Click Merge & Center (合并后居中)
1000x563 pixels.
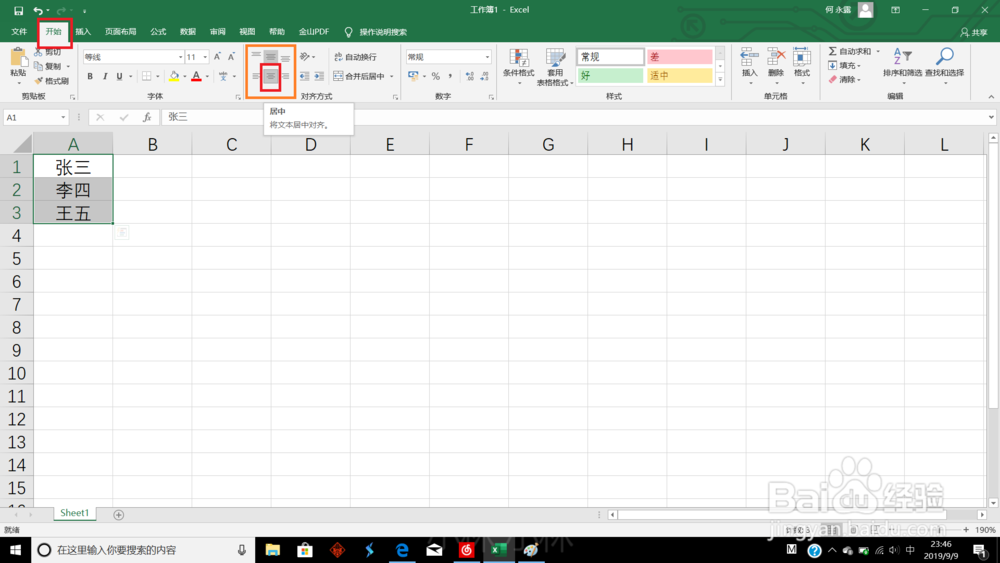(359, 77)
